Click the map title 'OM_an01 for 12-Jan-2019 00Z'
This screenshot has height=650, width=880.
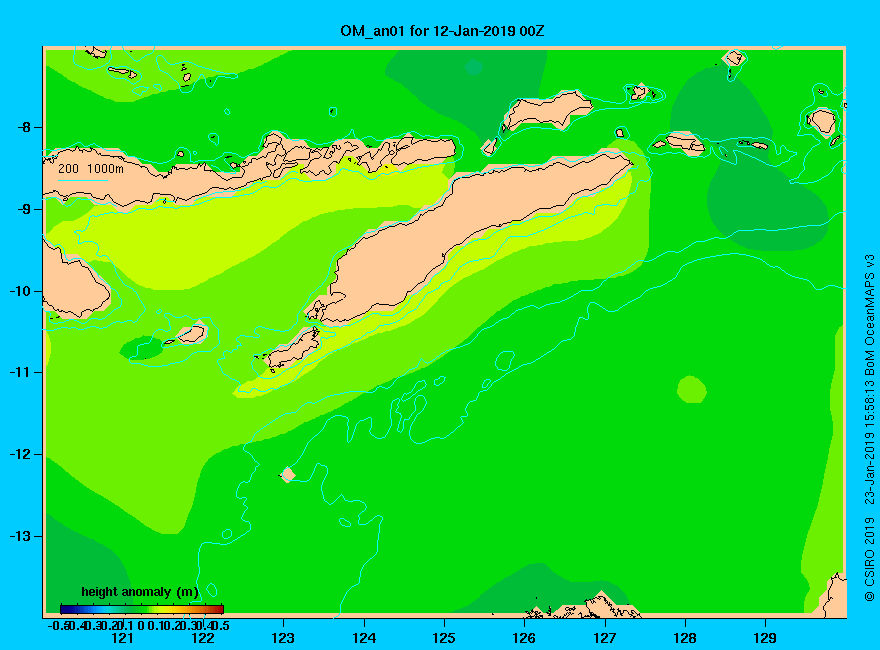[442, 31]
